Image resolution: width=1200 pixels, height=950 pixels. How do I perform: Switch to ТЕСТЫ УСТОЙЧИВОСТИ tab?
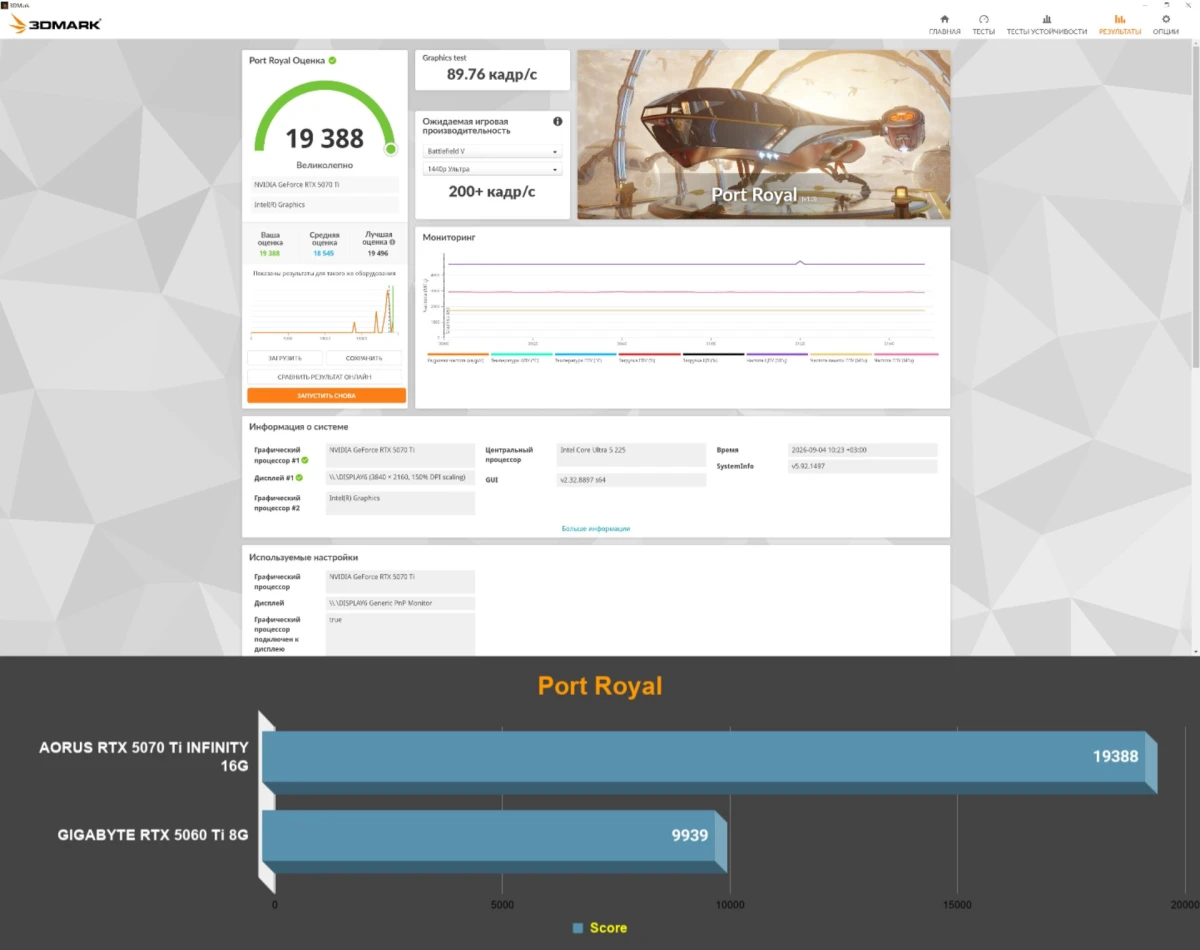point(1046,25)
